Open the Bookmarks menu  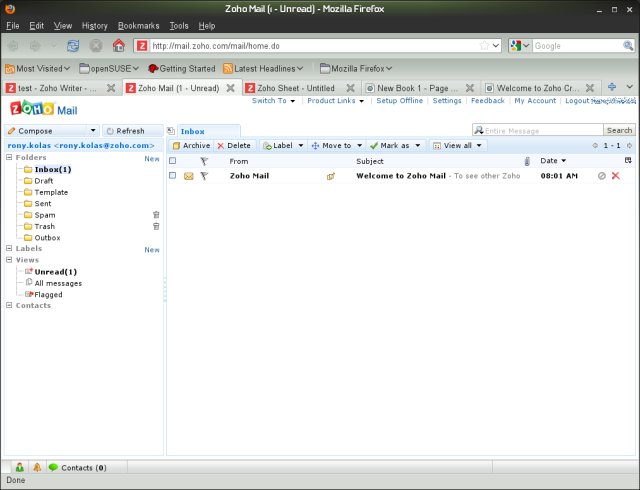138,25
